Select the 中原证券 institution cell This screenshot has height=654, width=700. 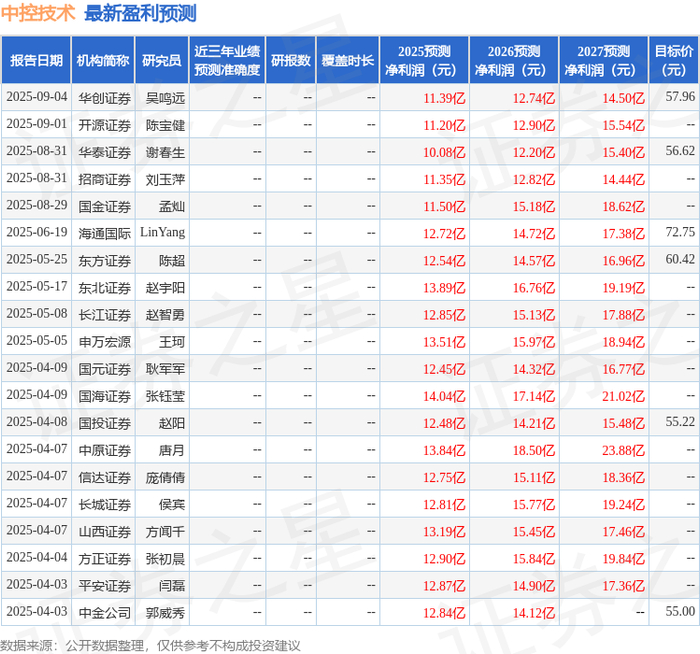[x=104, y=450]
